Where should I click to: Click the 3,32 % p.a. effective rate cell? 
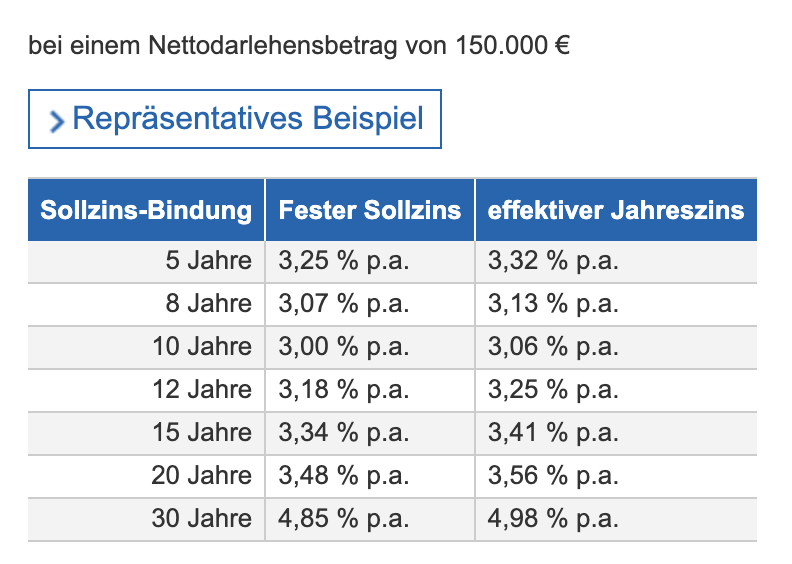(x=554, y=262)
